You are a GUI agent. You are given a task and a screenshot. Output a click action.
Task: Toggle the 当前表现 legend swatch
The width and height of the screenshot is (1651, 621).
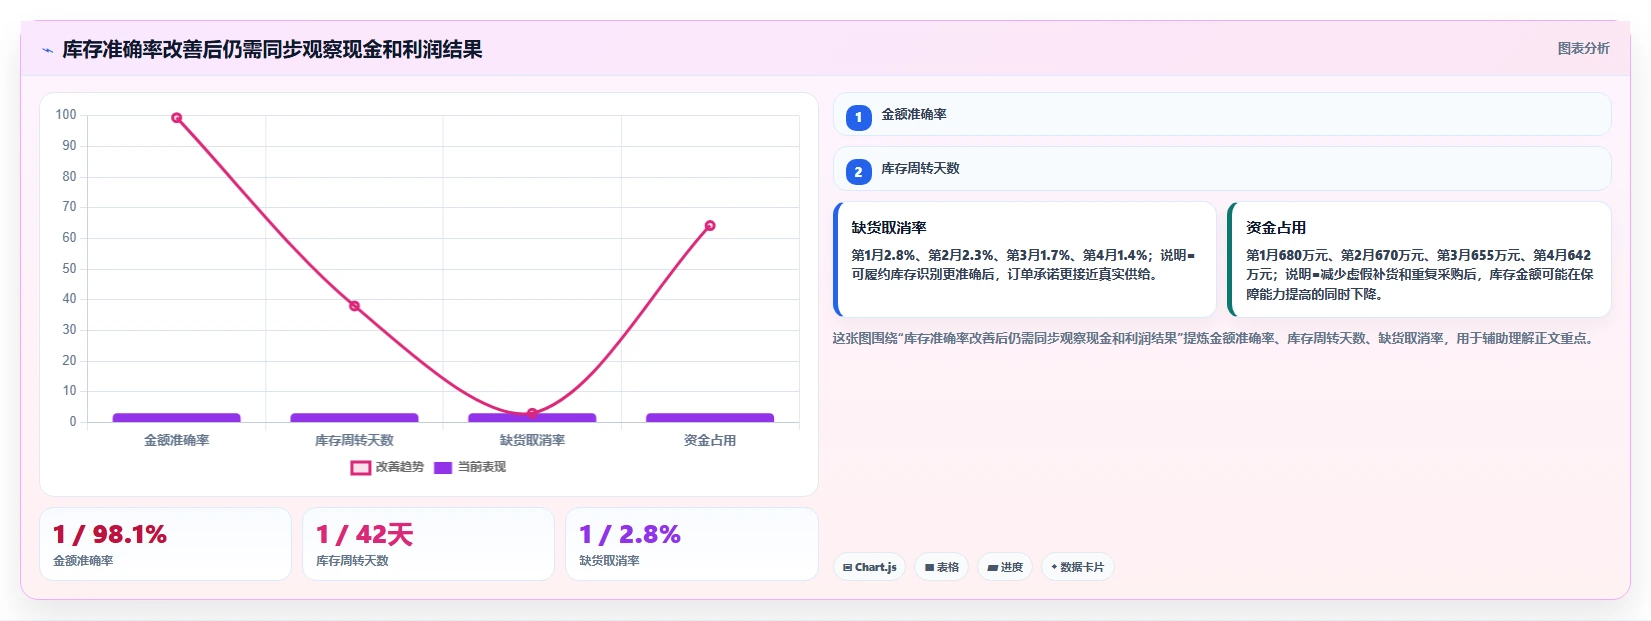(x=443, y=467)
